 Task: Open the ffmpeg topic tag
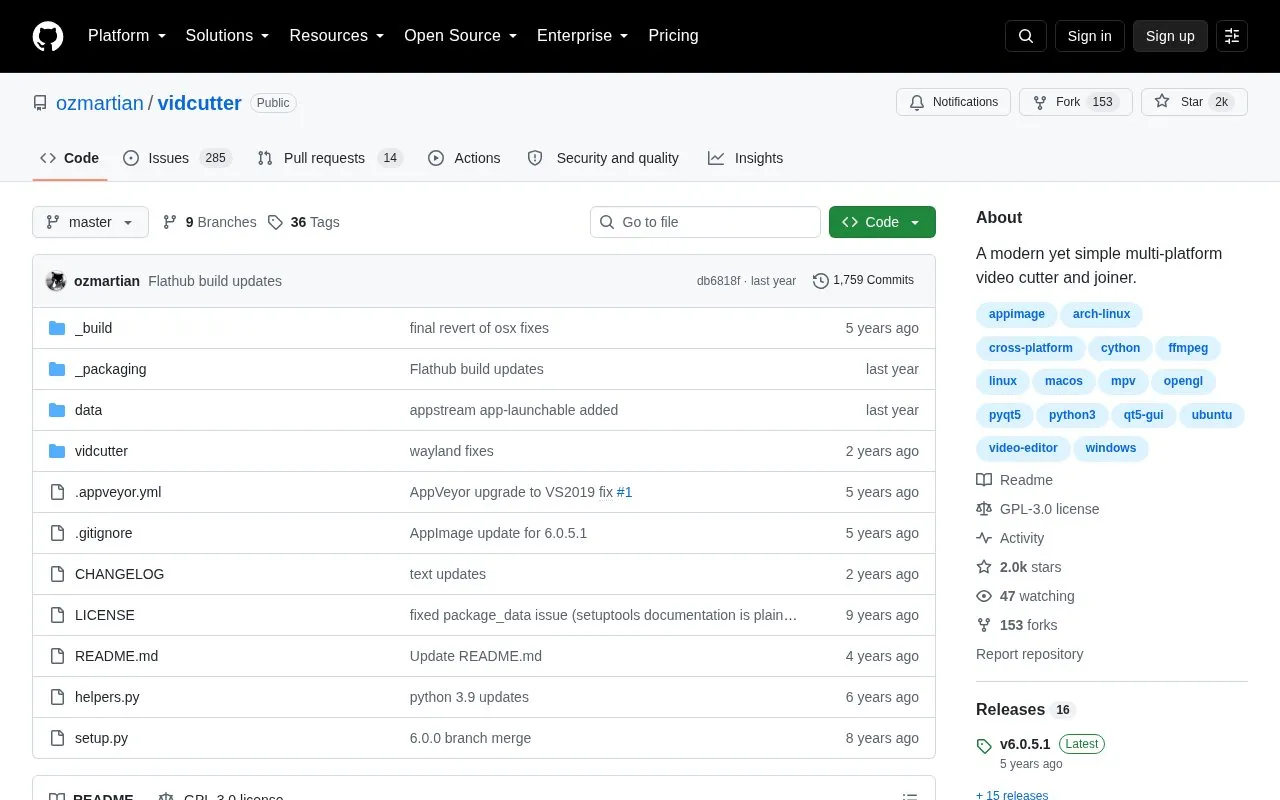click(x=1188, y=348)
